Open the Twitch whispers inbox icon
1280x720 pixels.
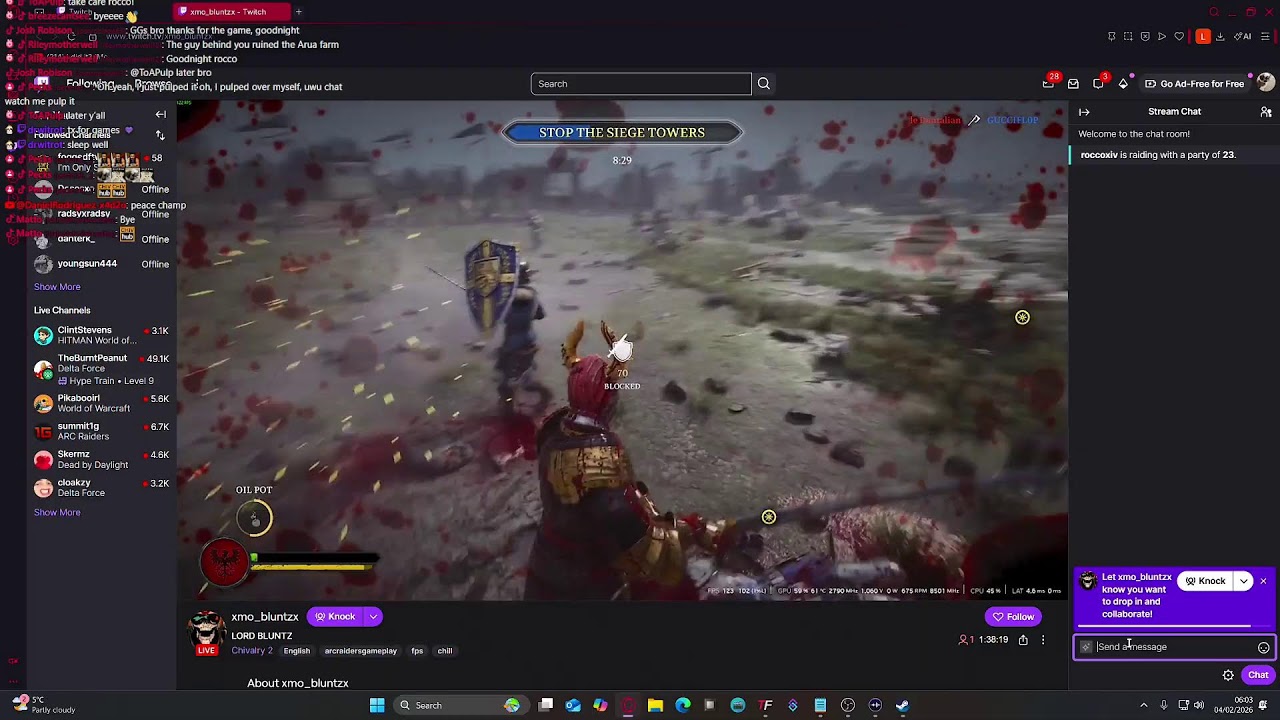[x=1073, y=84]
